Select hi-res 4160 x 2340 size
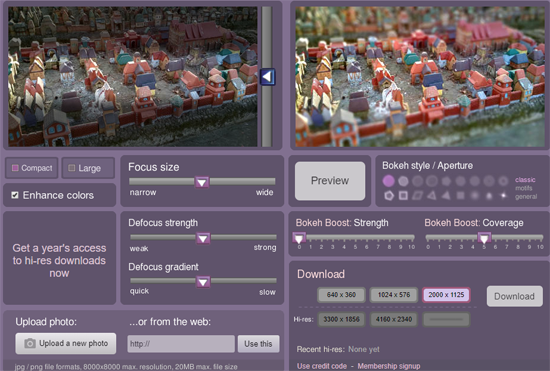The width and height of the screenshot is (550, 371). (x=394, y=319)
